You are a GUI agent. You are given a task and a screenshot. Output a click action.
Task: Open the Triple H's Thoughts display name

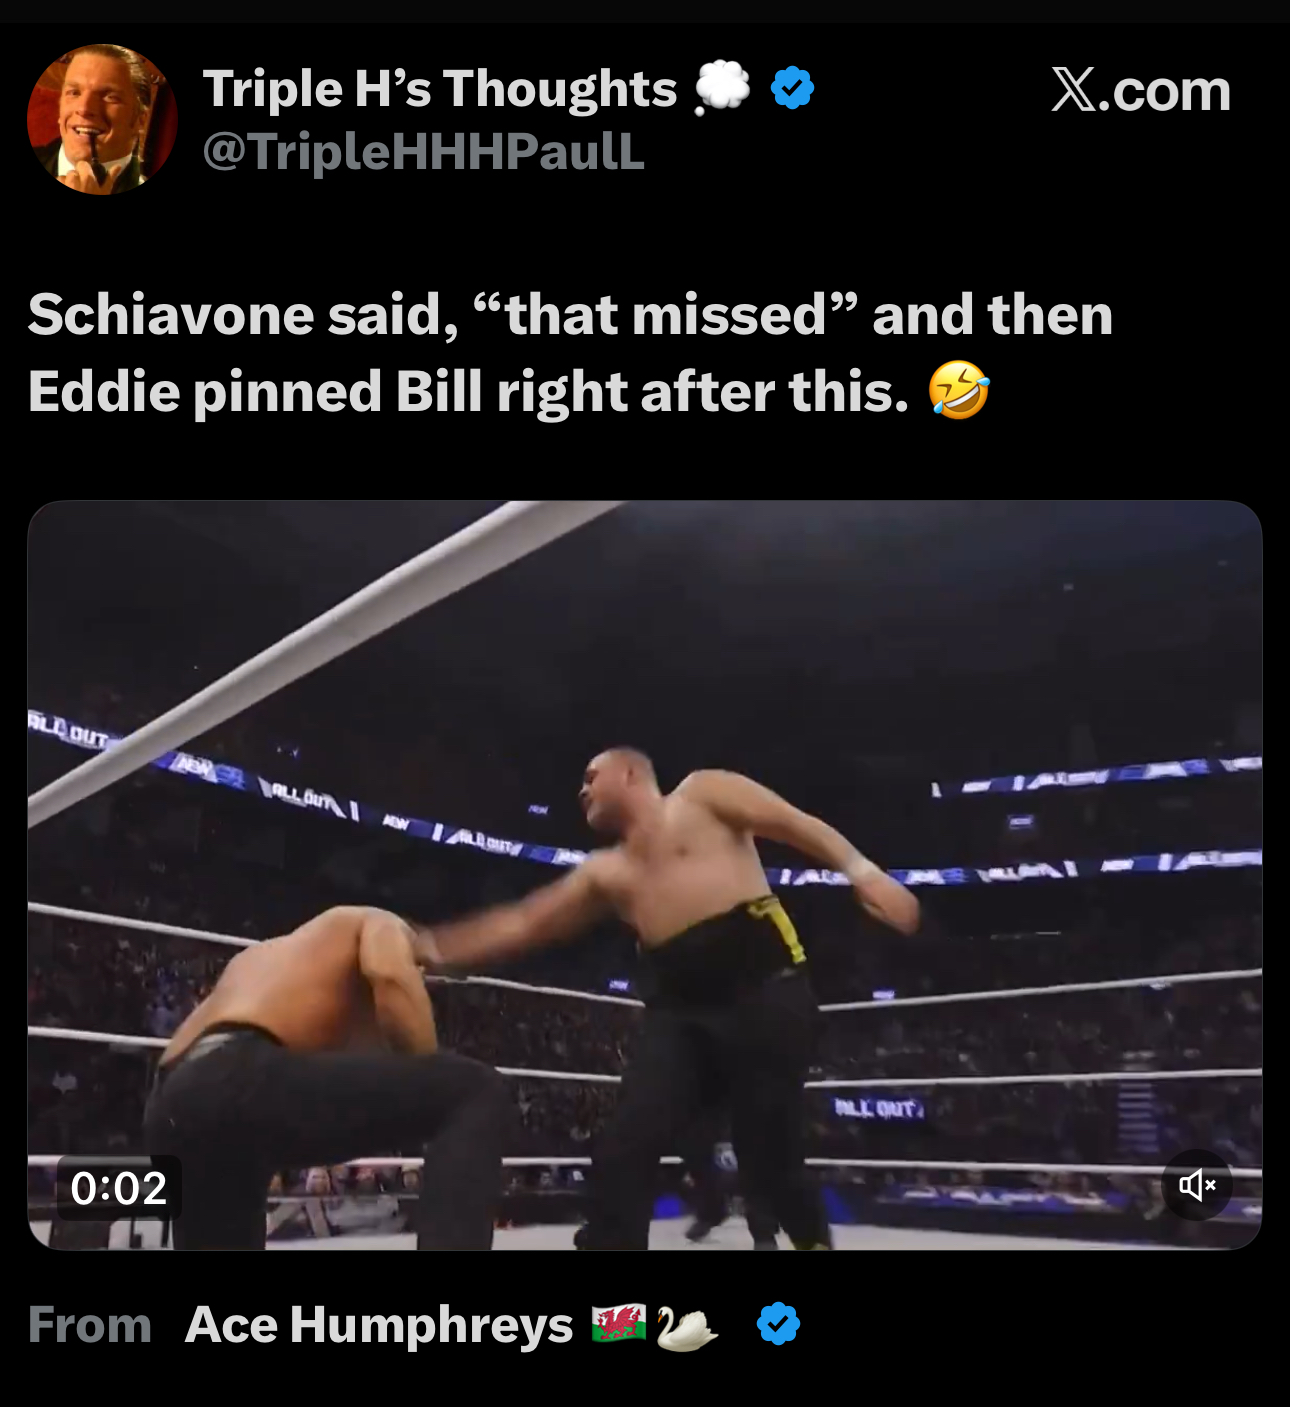coord(440,88)
